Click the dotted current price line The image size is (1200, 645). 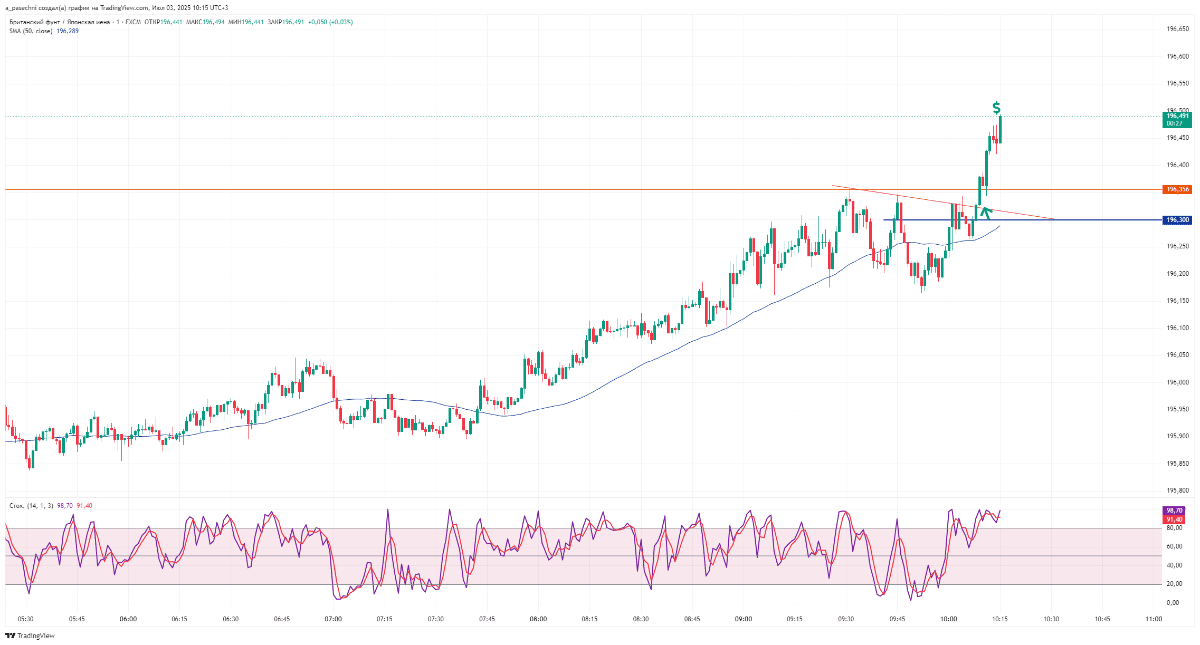point(500,116)
